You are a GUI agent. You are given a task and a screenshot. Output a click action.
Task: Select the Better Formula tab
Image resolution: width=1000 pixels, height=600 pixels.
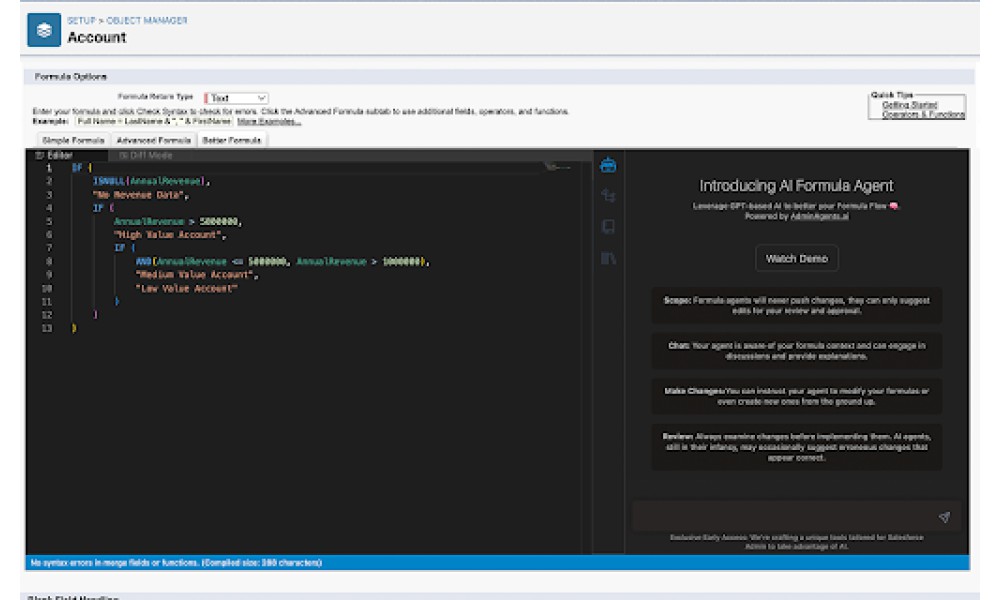232,140
